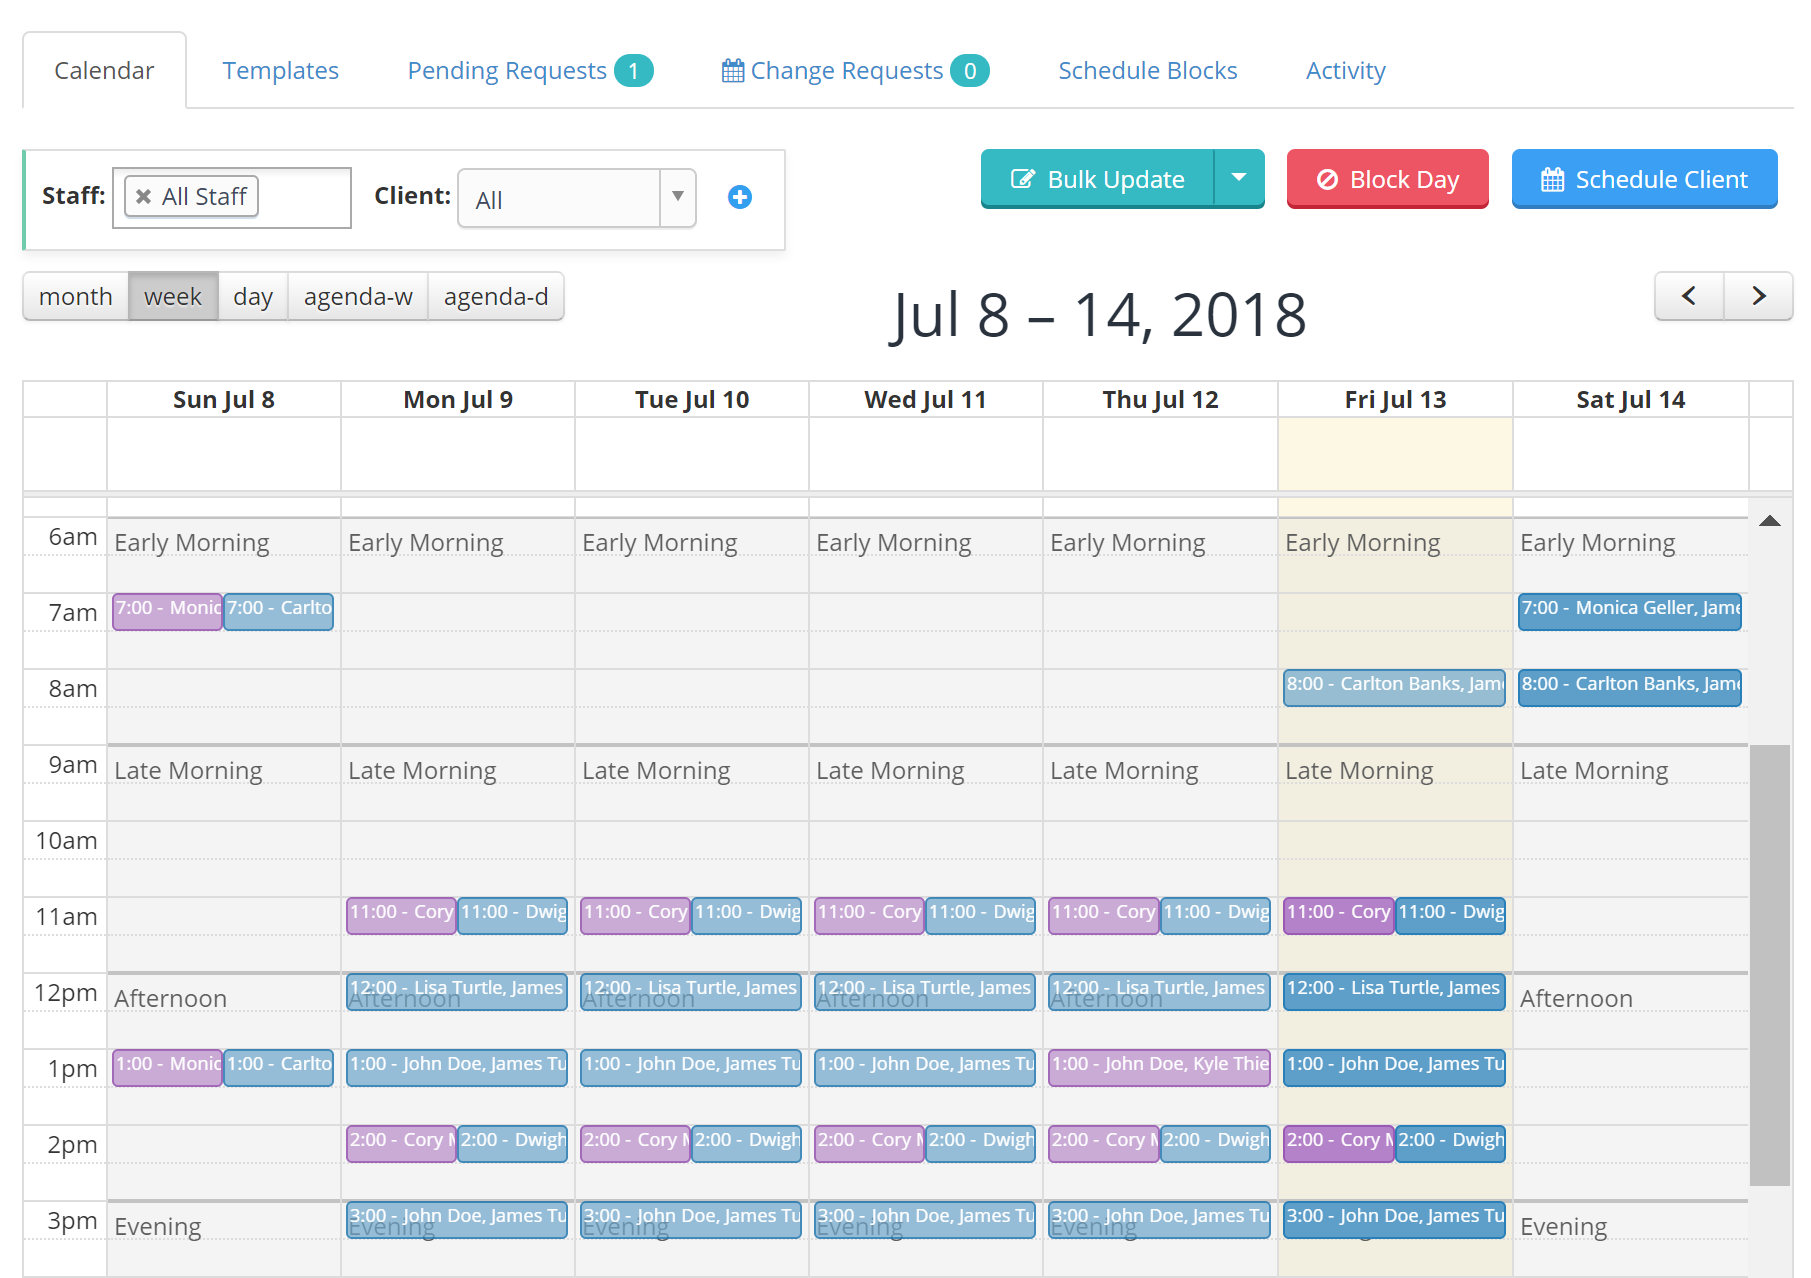Open Friday 11:00 Dwight event
This screenshot has height=1278, width=1811.
(x=1450, y=915)
